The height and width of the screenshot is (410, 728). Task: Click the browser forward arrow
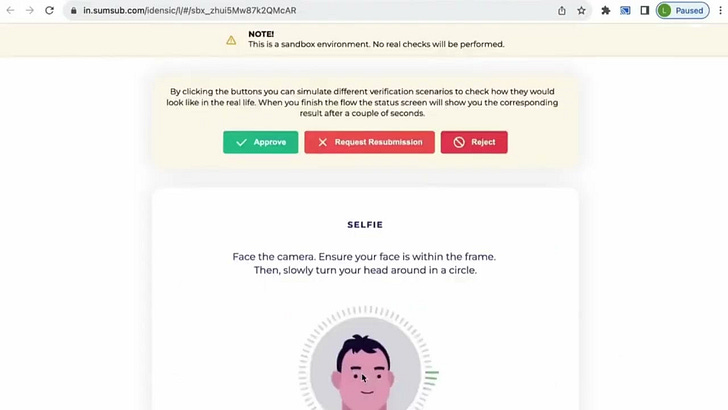tap(30, 10)
